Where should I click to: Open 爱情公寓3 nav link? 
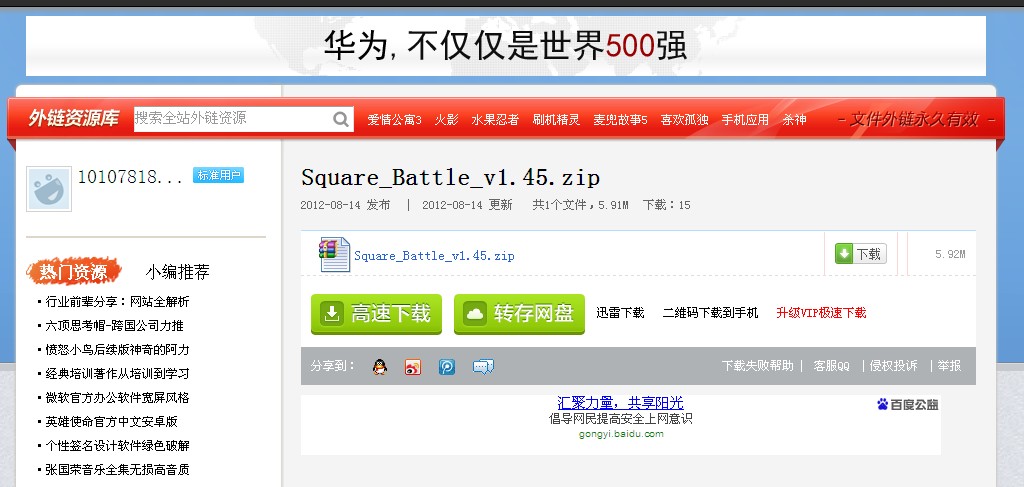tap(394, 120)
